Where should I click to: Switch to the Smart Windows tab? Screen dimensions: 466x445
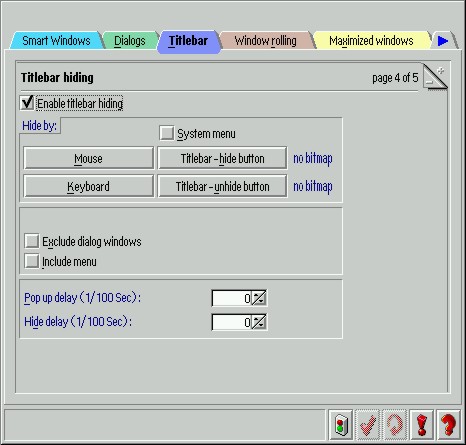coord(56,41)
